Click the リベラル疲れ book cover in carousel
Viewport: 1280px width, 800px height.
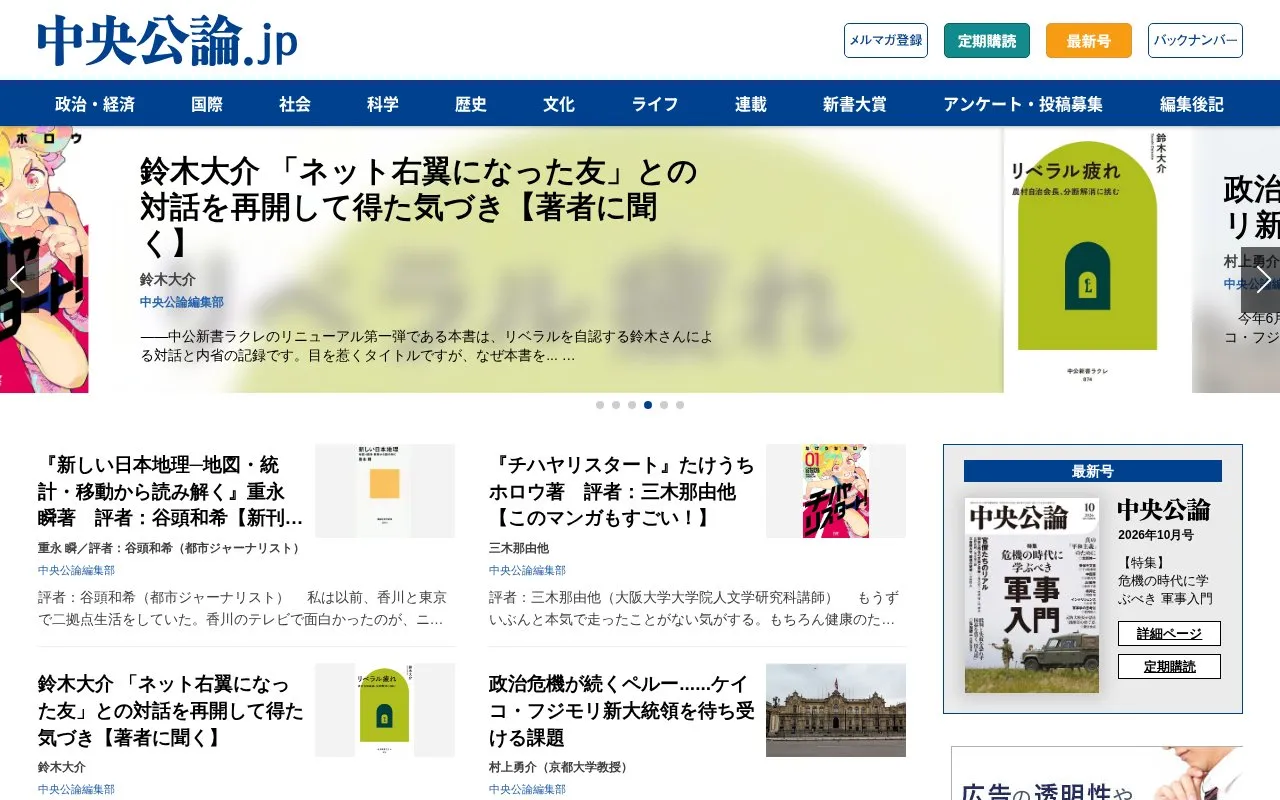(1097, 260)
